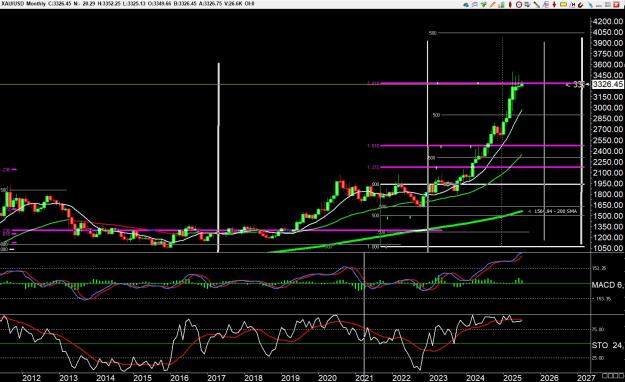The width and height of the screenshot is (625, 382).
Task: Click the 2016 year label on time axis
Action: 179,378
